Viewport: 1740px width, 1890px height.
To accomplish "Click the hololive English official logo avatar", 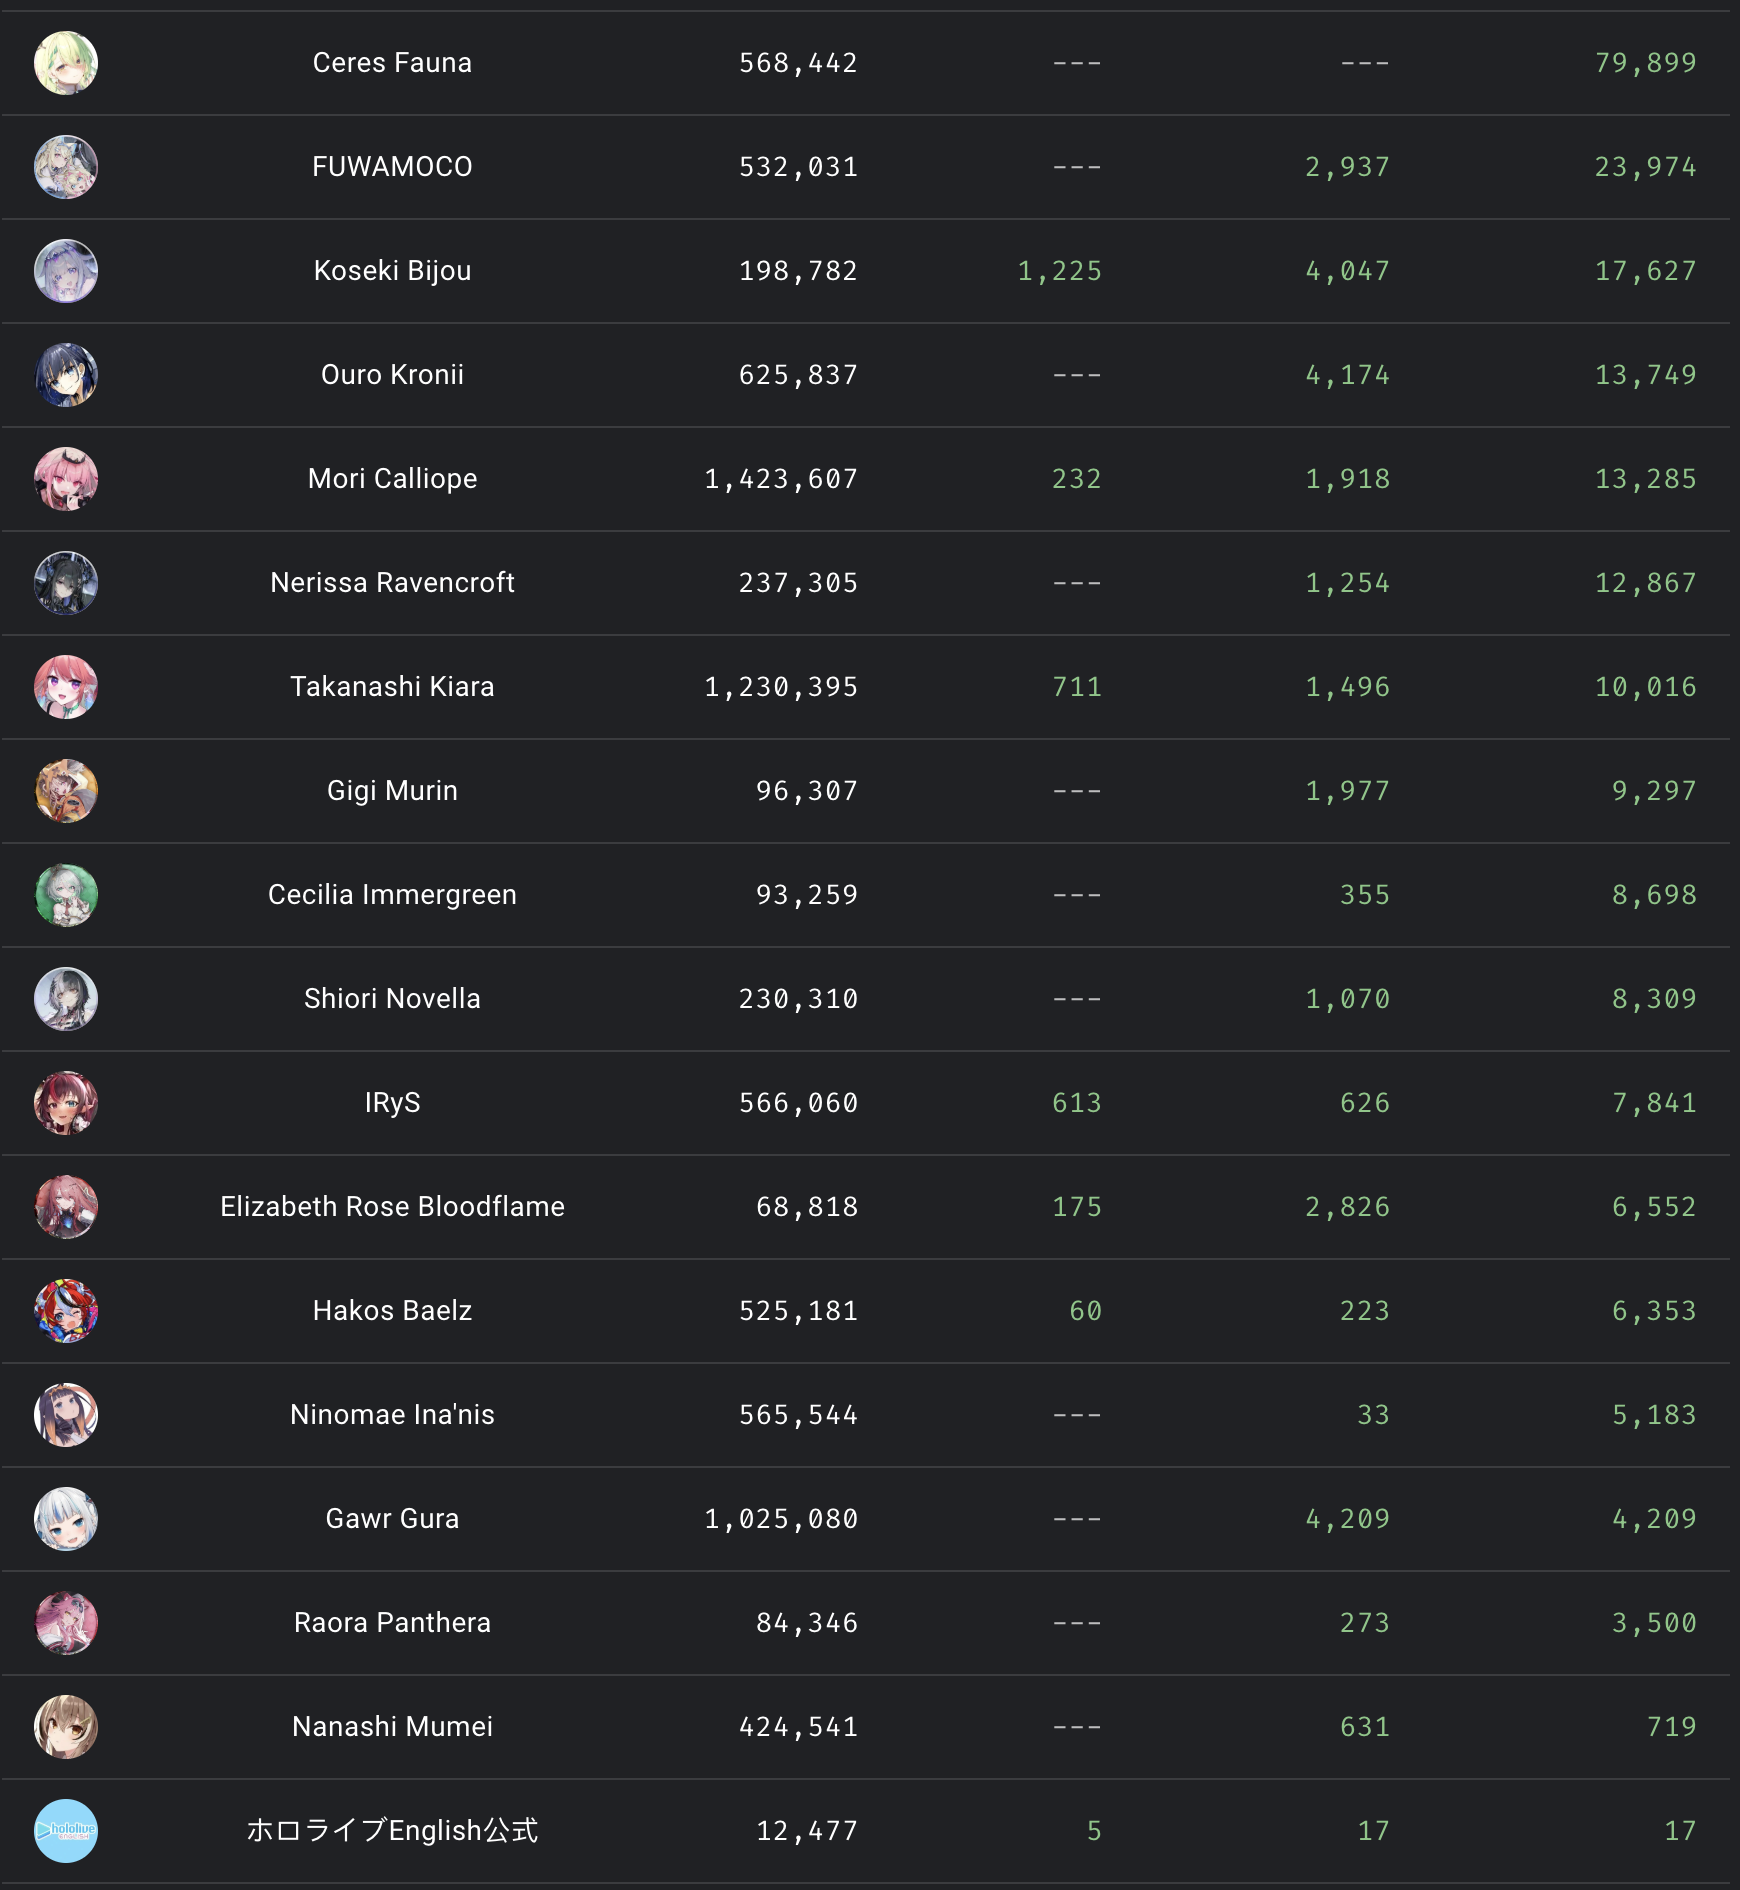I will (66, 1831).
